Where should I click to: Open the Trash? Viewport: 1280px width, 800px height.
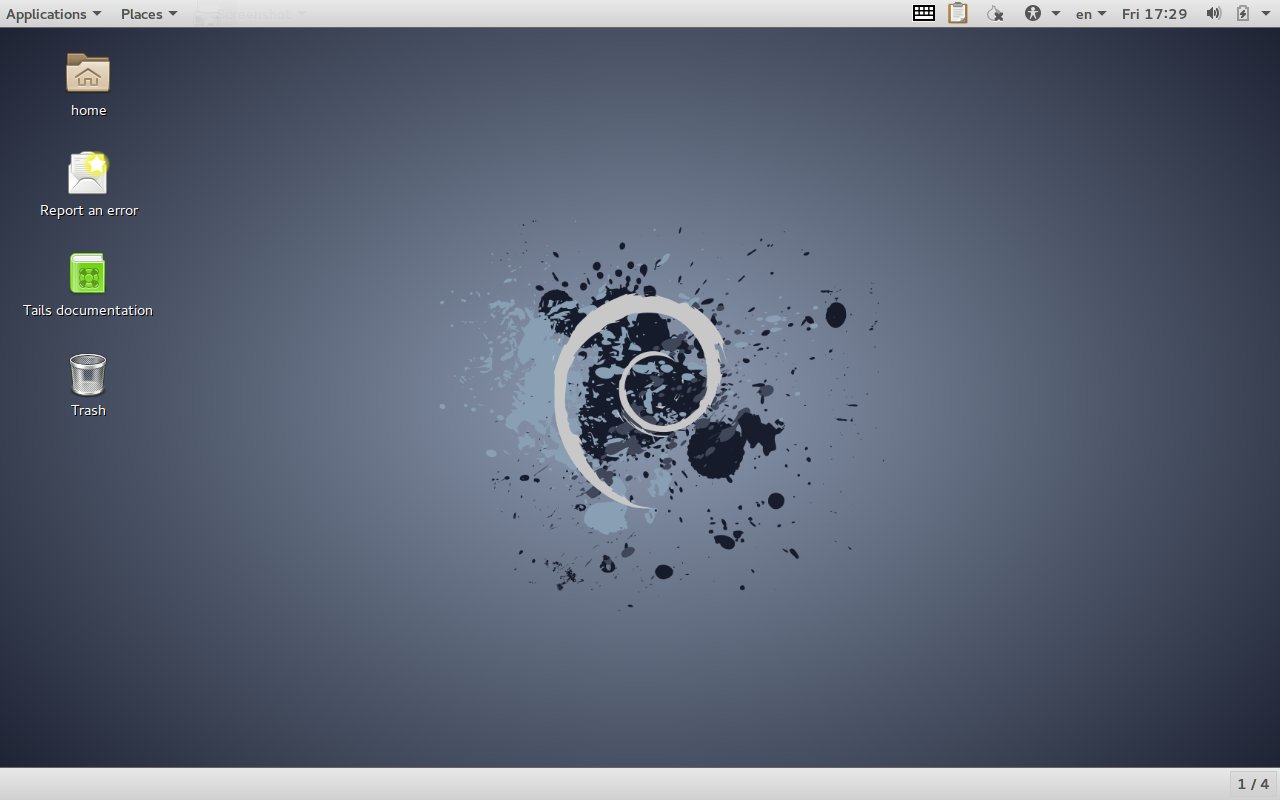click(88, 372)
